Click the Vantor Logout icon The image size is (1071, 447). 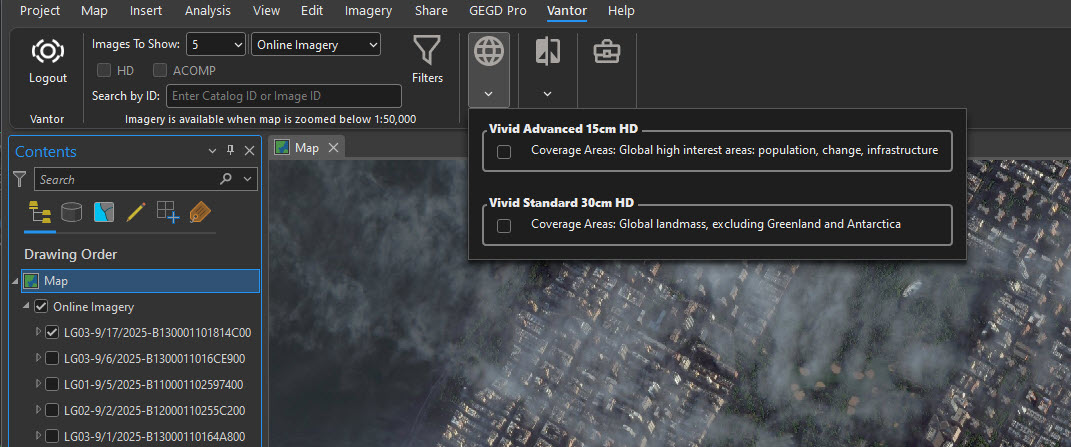tap(47, 53)
